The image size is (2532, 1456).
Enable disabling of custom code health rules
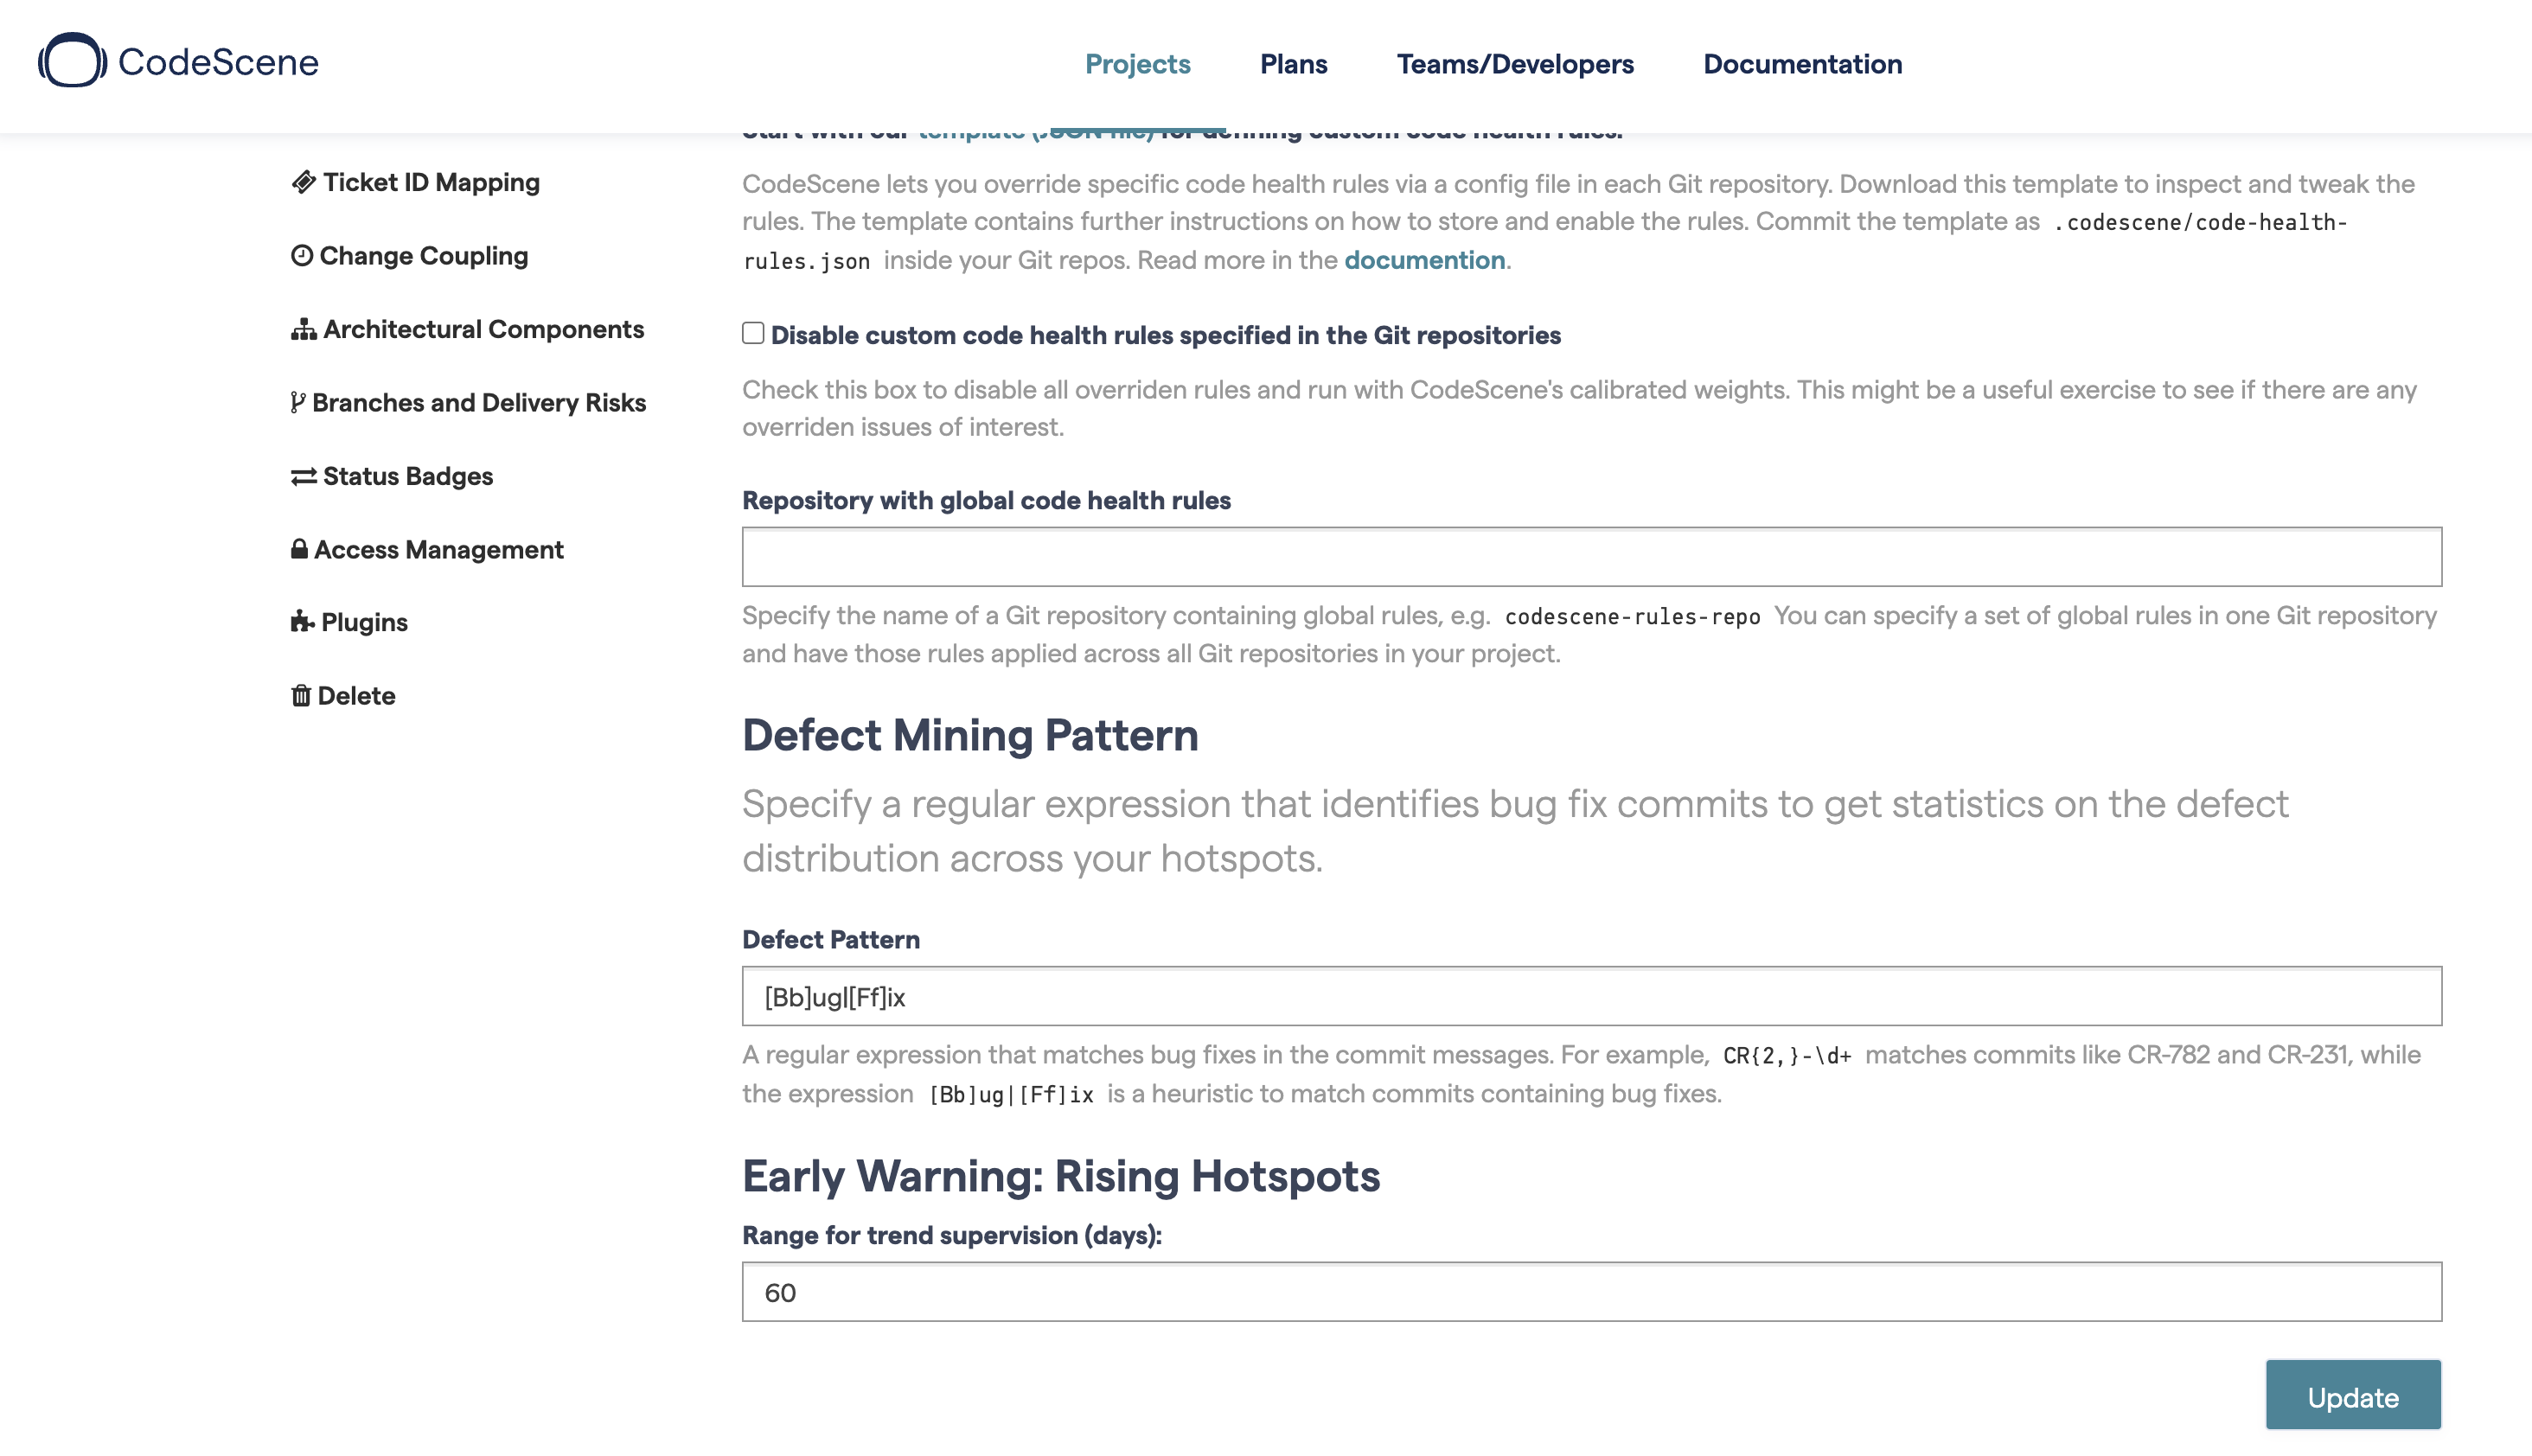point(752,333)
